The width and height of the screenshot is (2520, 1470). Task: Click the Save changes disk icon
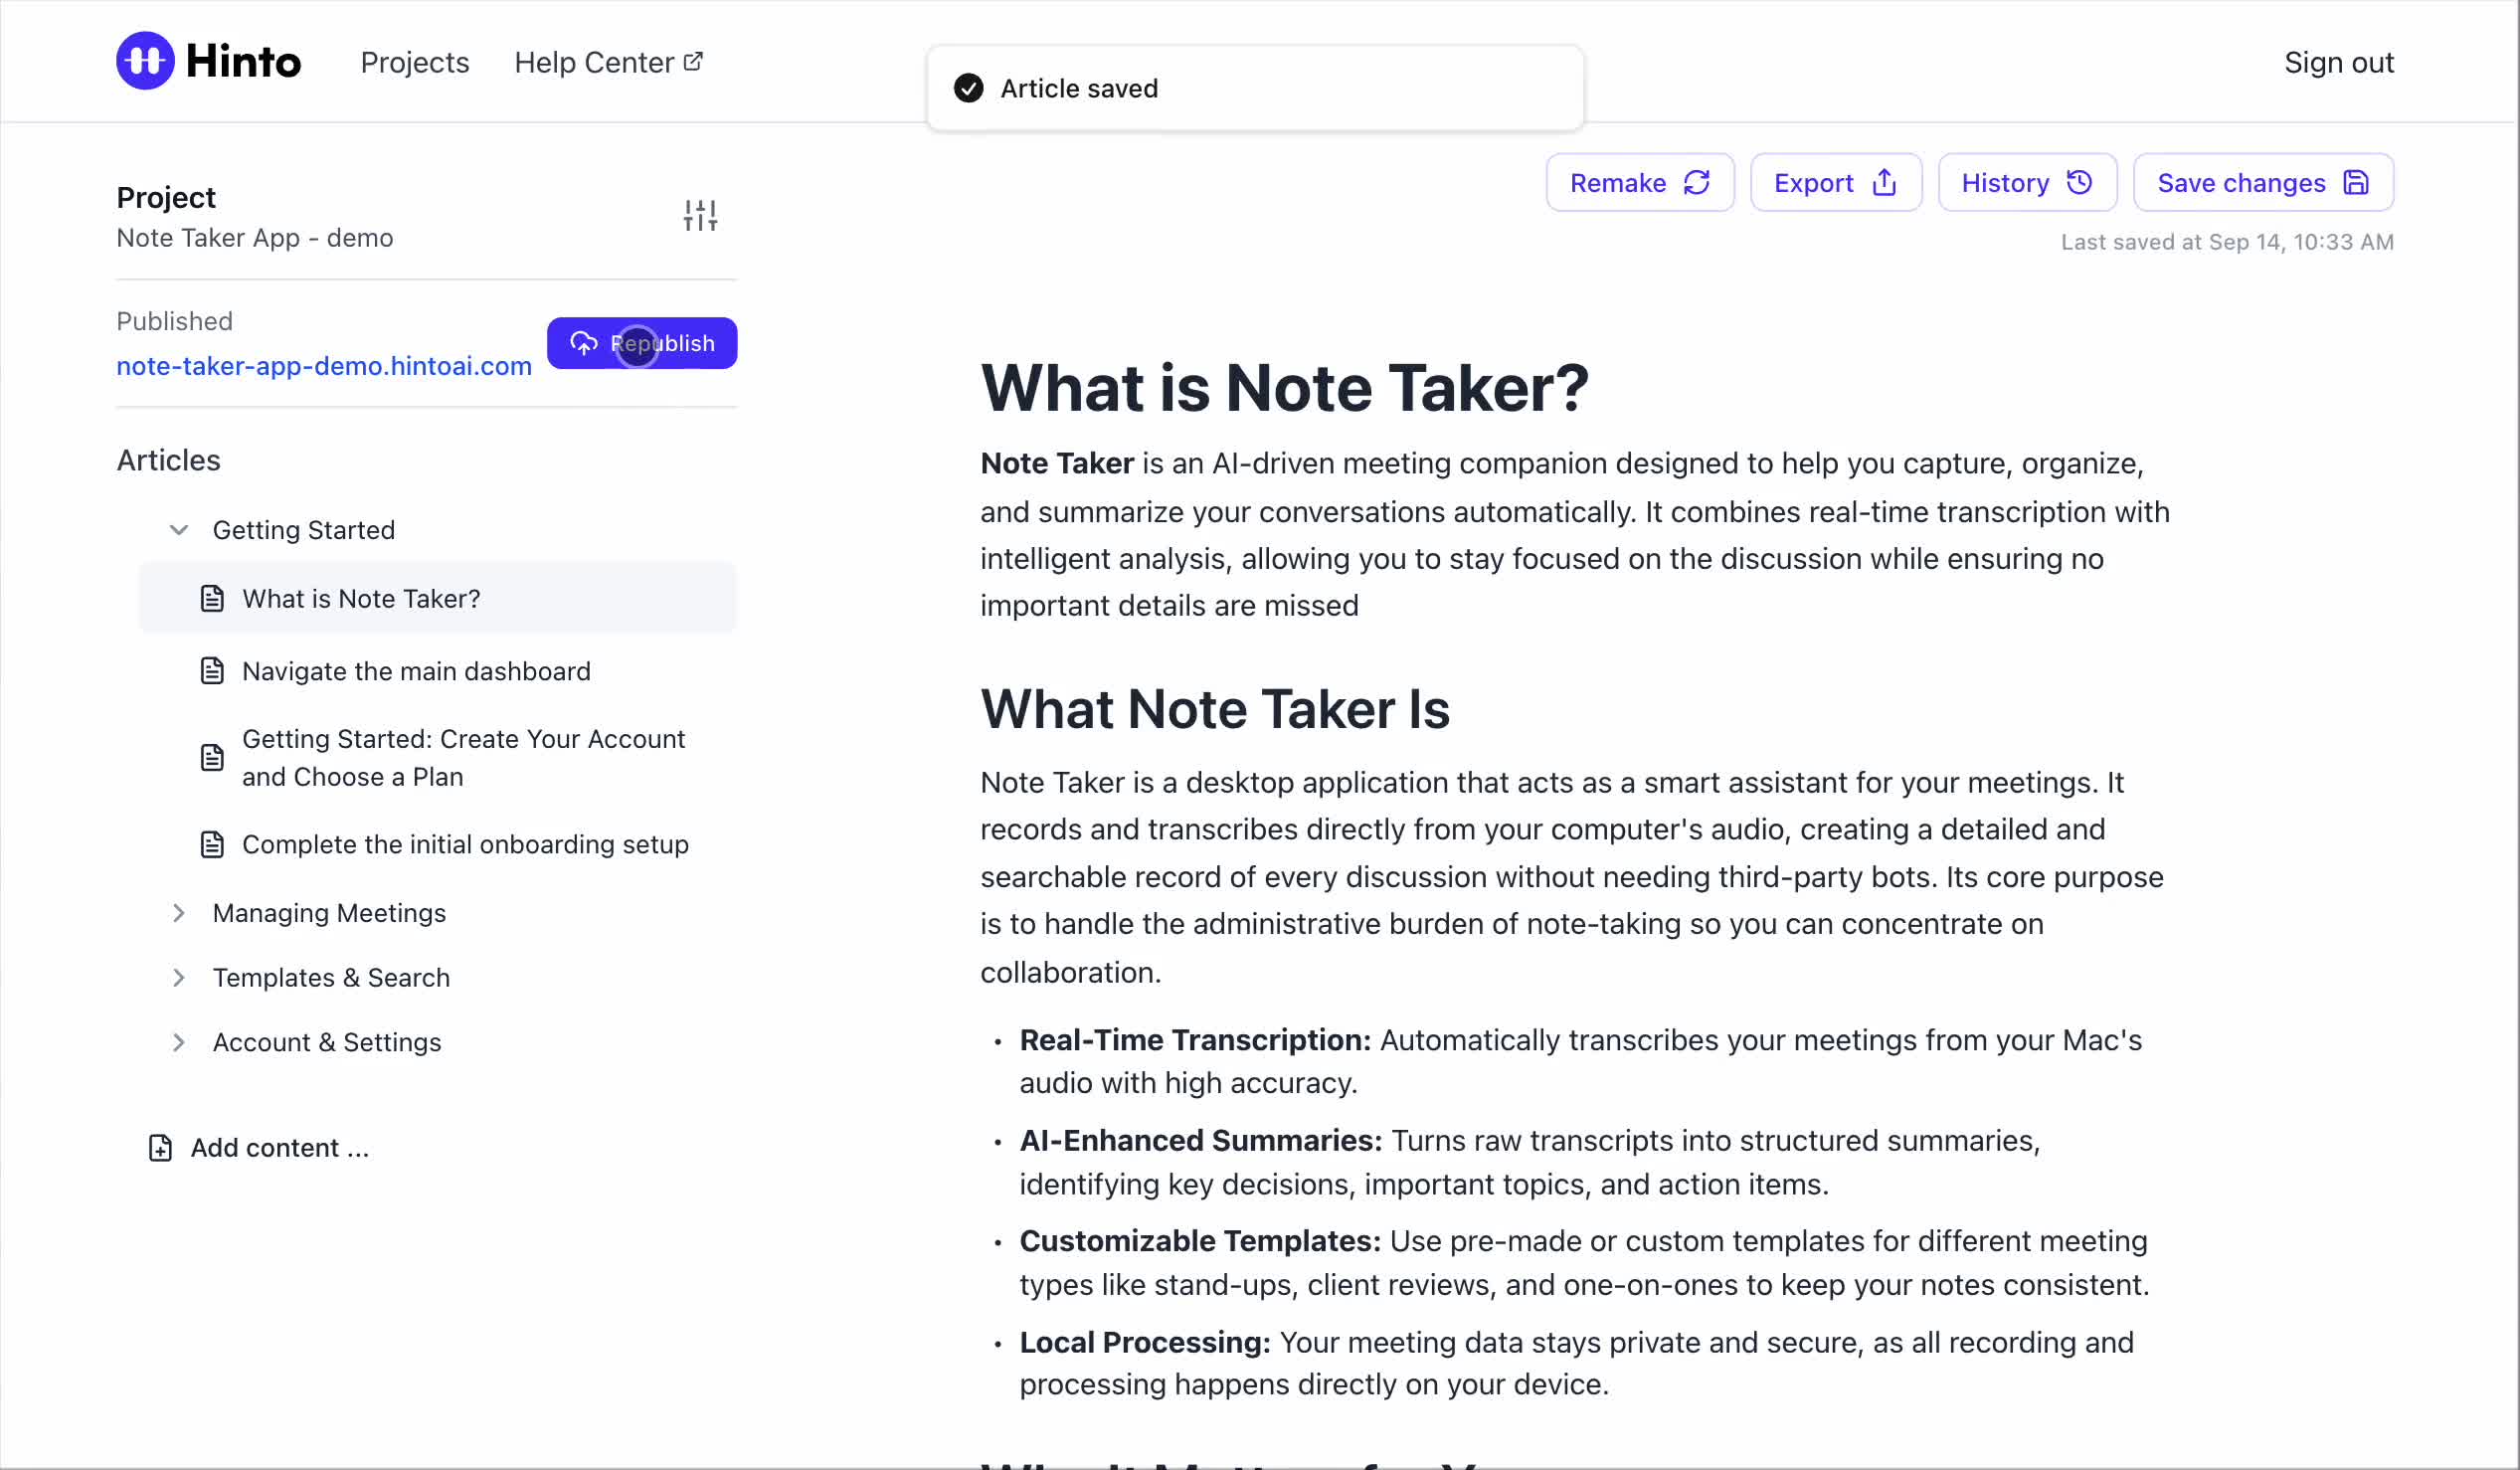click(2356, 183)
